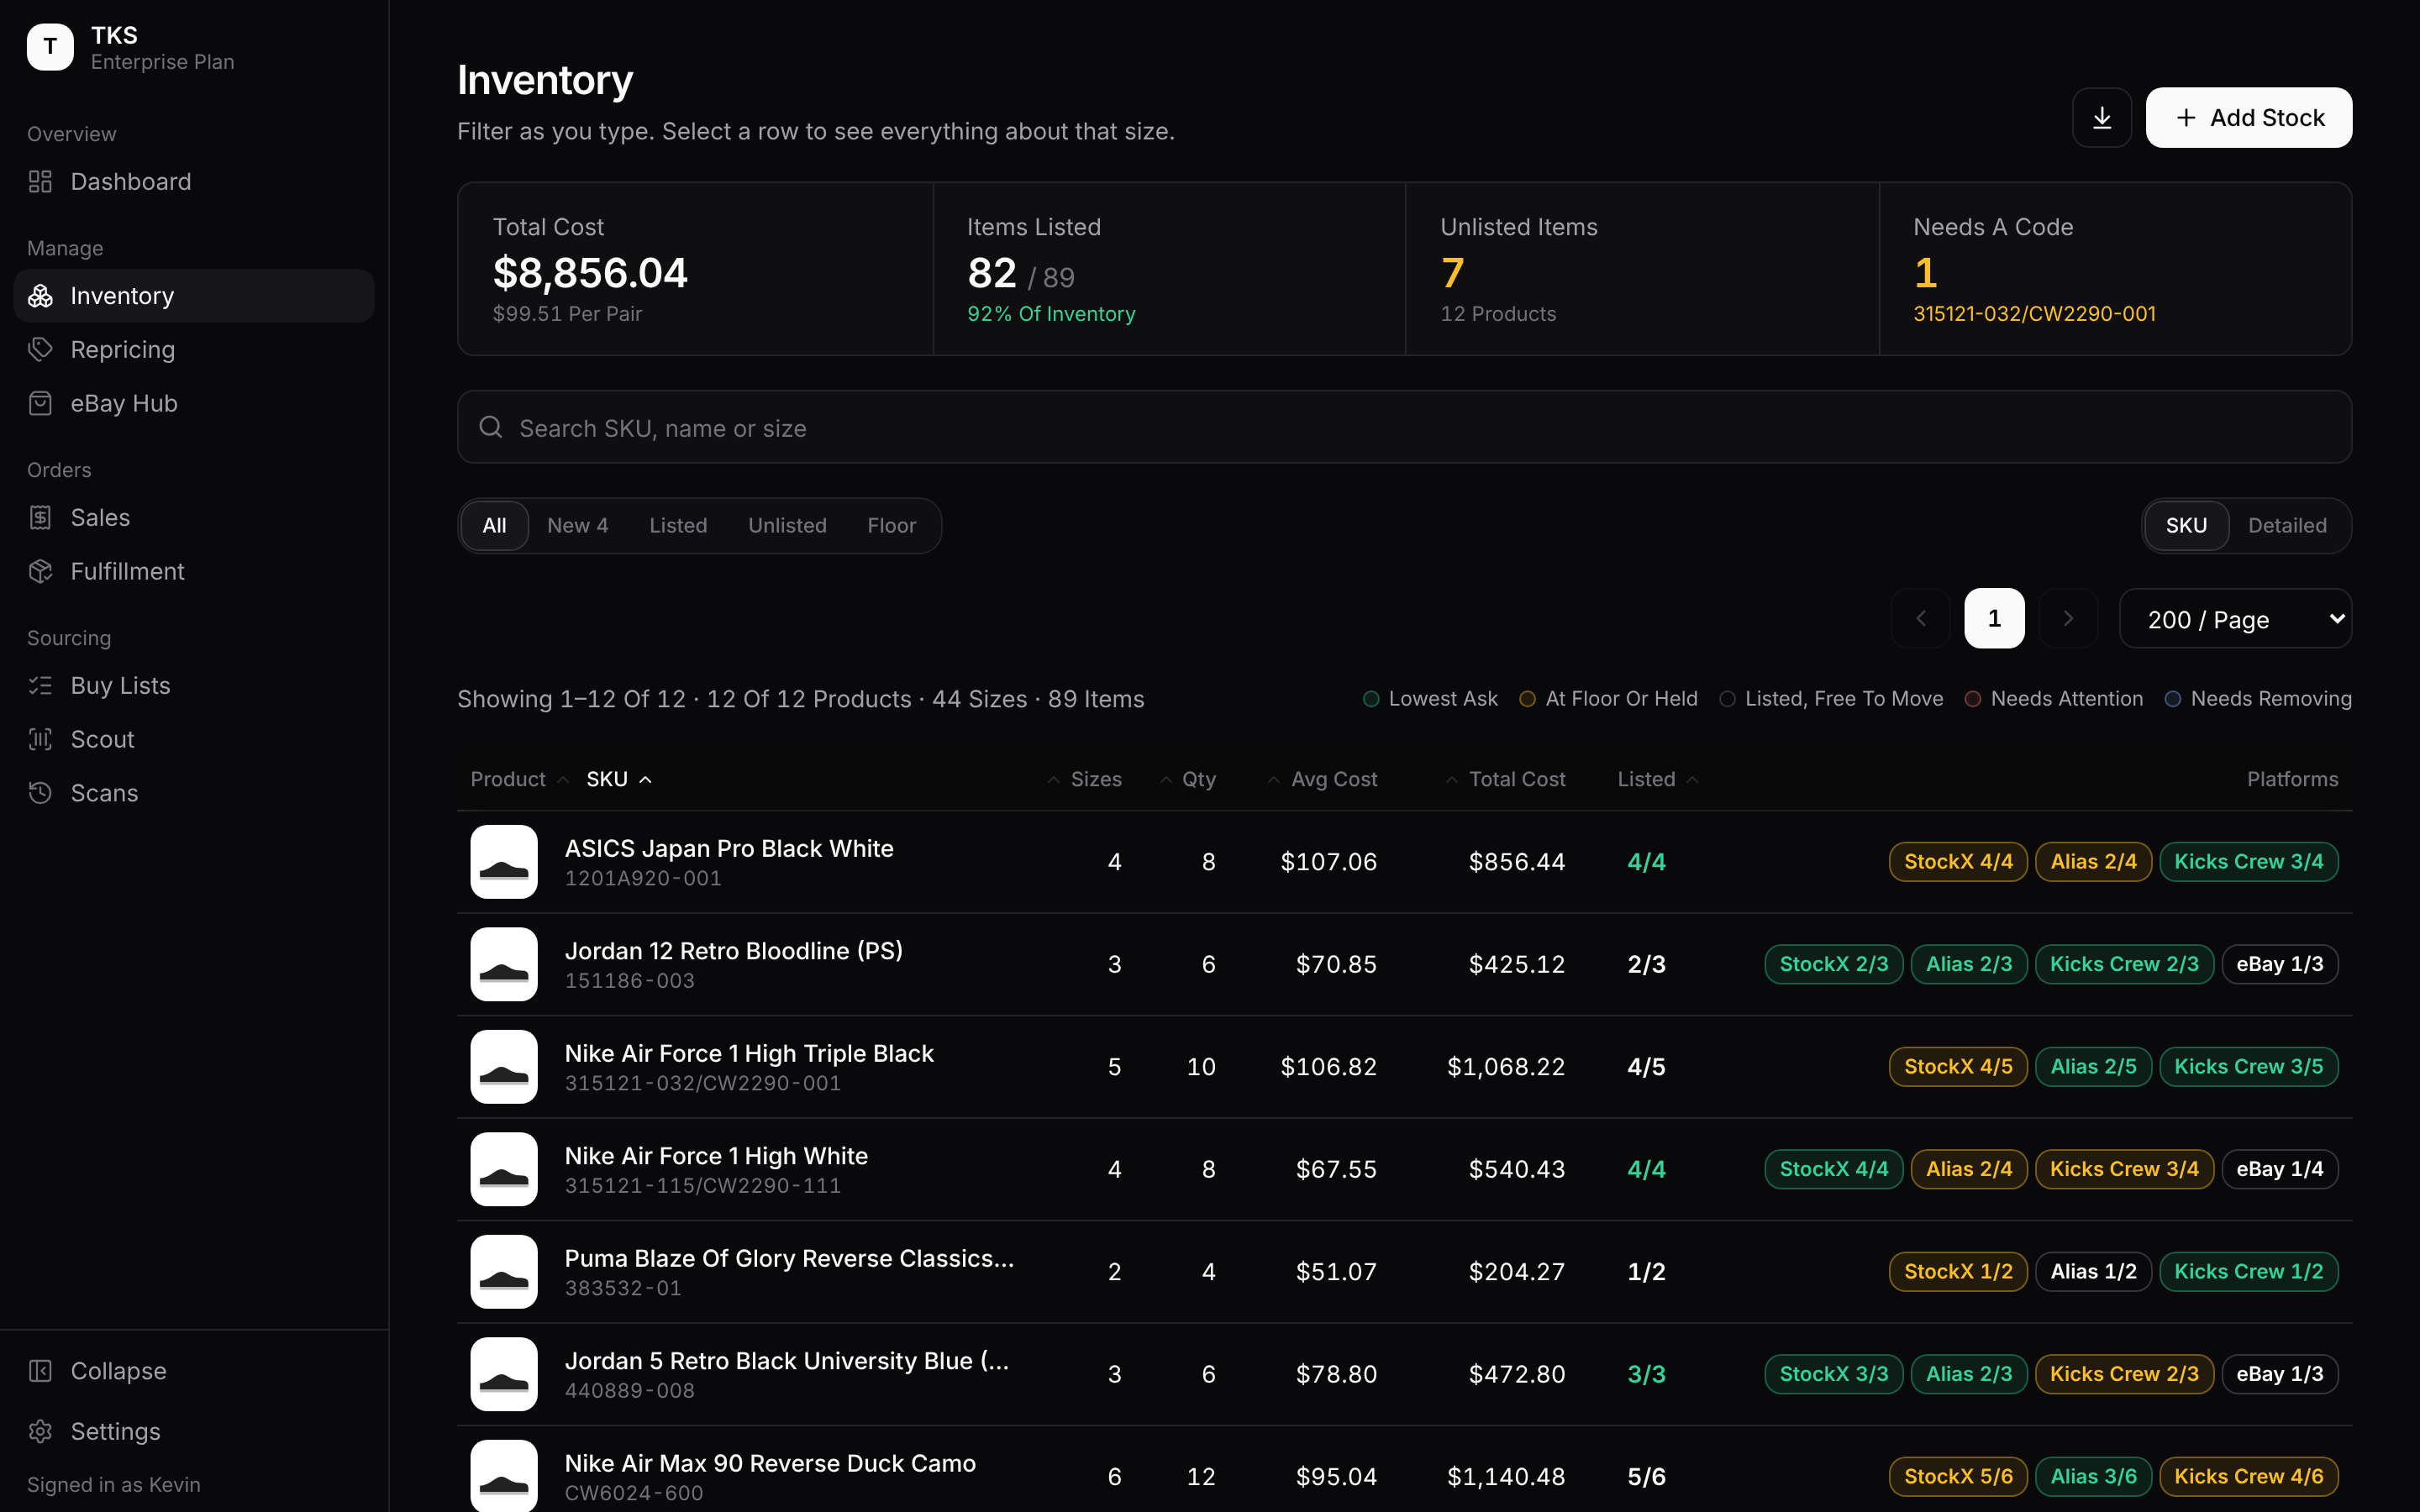Screen dimensions: 2420x1512
Task: Click the Add Stock button
Action: click(x=2249, y=118)
